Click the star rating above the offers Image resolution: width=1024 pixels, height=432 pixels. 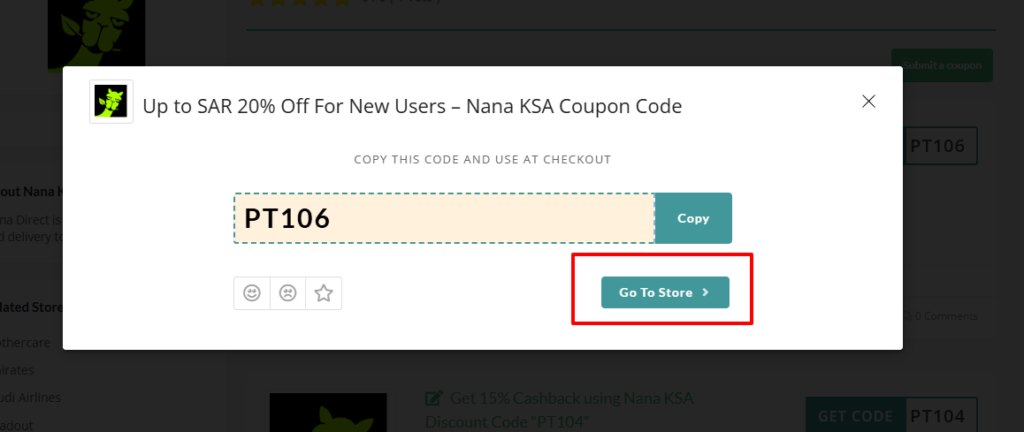[300, 3]
